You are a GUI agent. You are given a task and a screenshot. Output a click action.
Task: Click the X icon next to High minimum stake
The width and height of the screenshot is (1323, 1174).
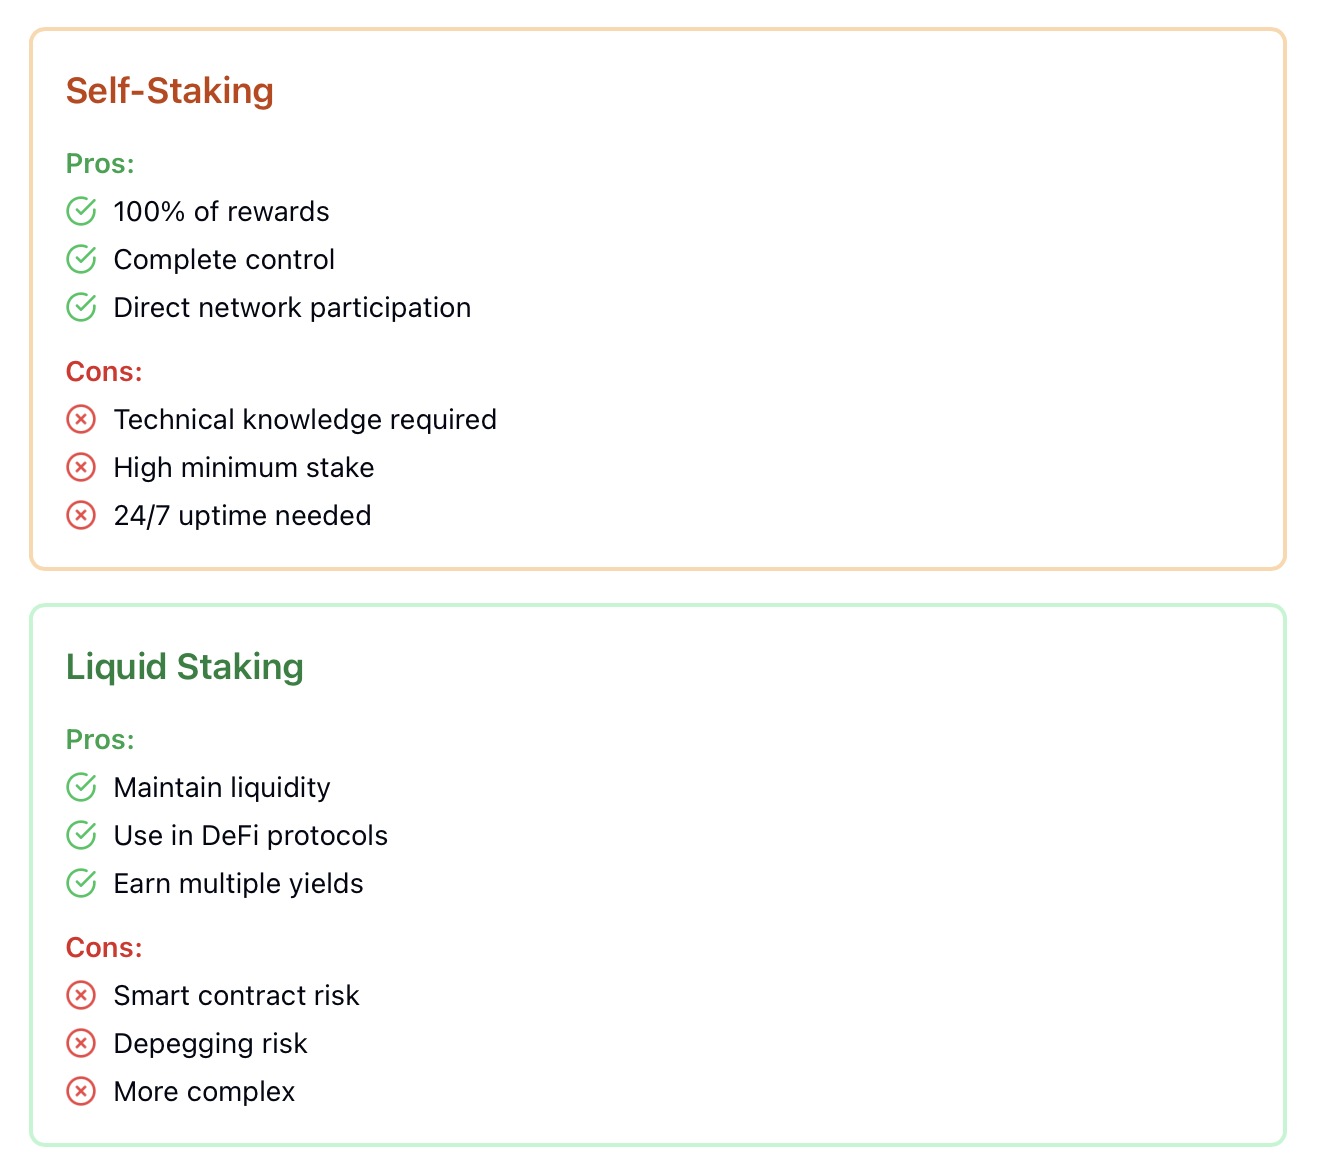81,467
